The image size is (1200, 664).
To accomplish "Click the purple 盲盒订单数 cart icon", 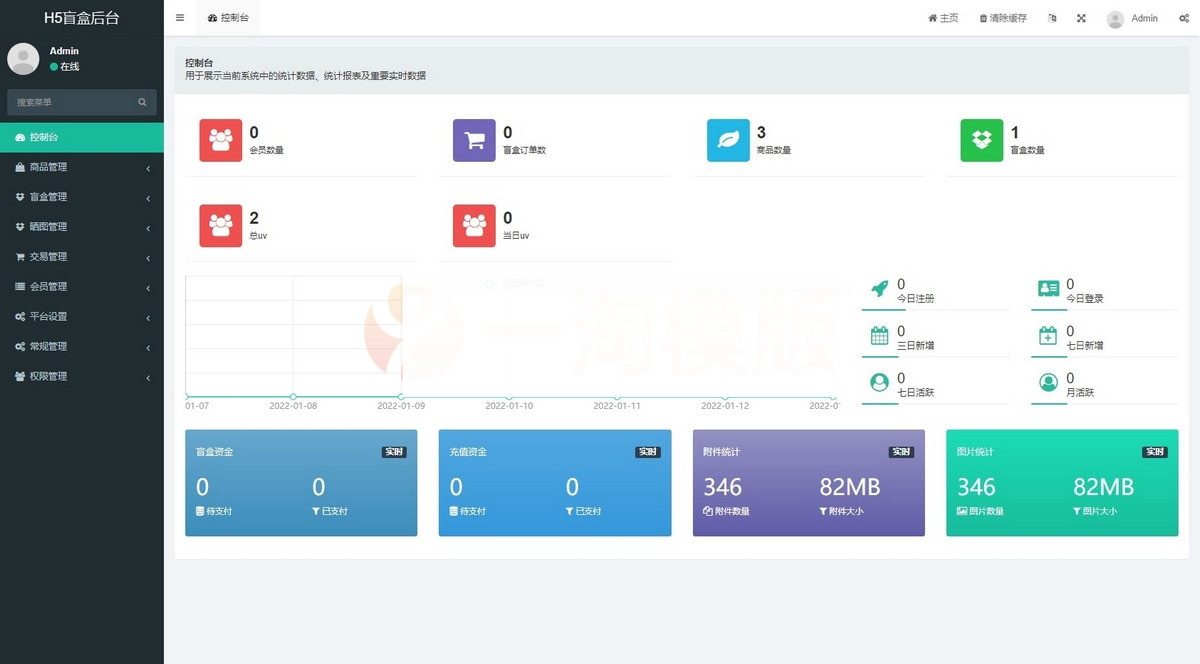I will (474, 140).
